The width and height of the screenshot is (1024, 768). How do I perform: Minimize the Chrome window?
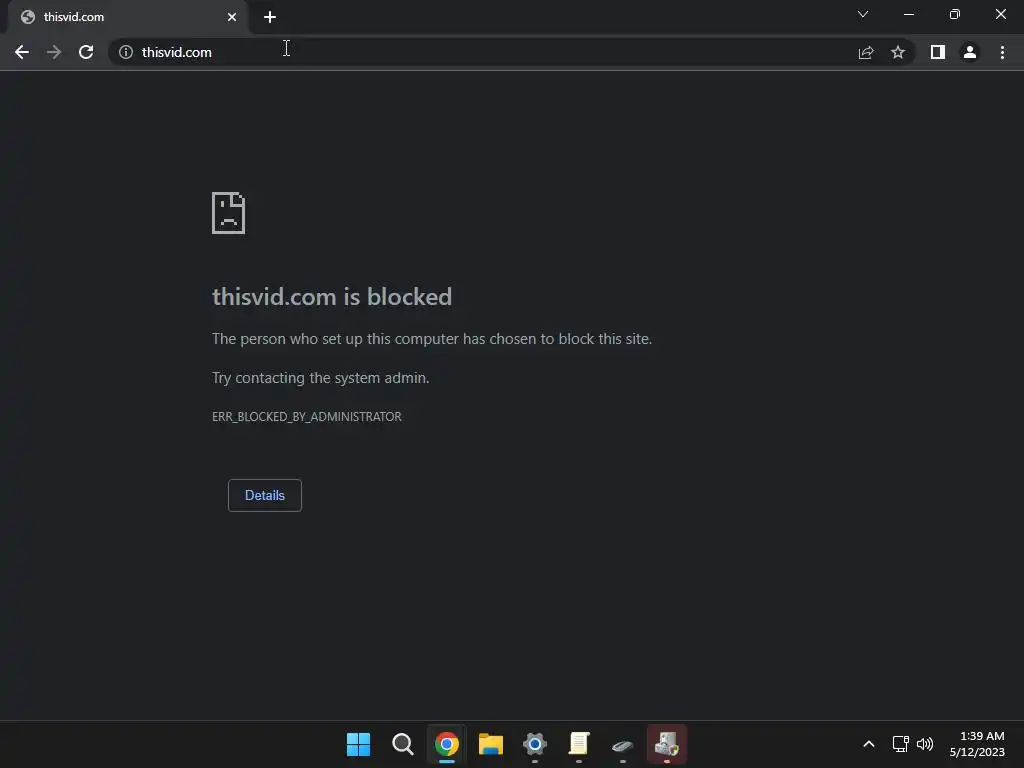pos(908,14)
